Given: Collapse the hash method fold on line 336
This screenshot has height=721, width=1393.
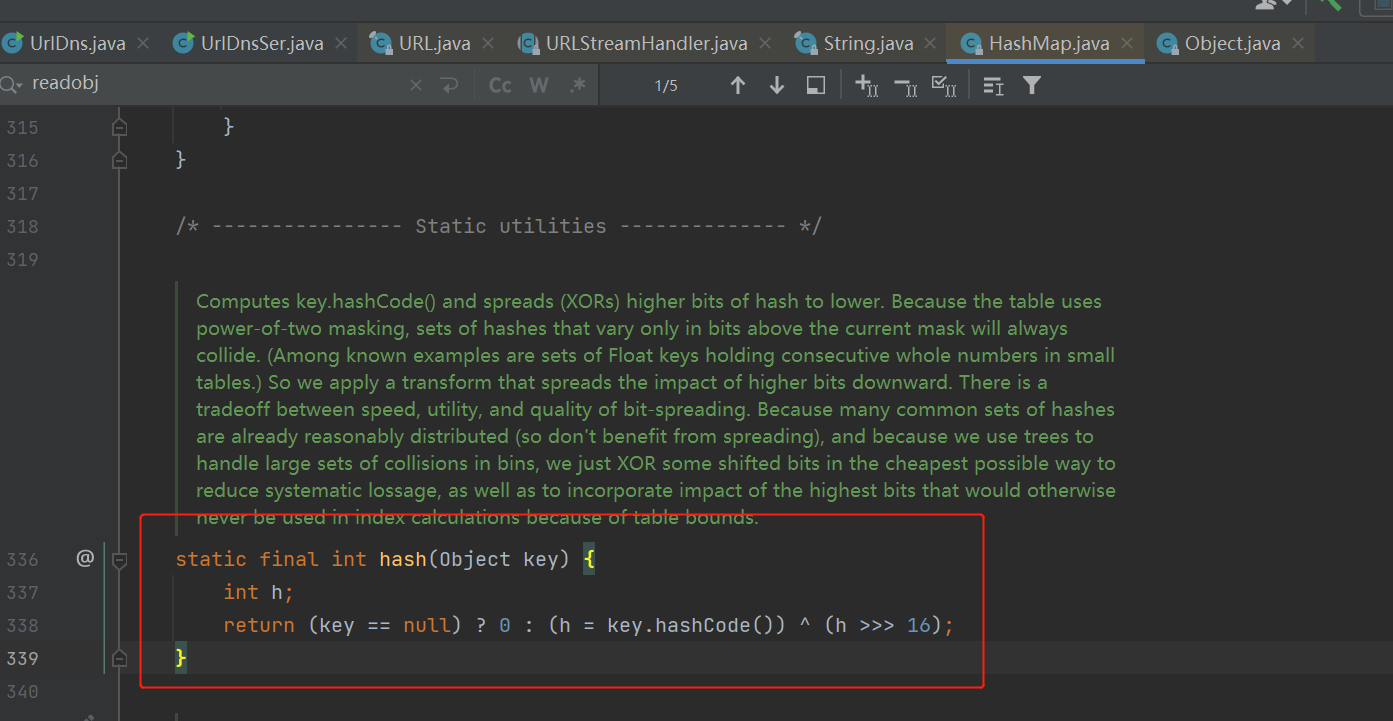Looking at the screenshot, I should 120,560.
